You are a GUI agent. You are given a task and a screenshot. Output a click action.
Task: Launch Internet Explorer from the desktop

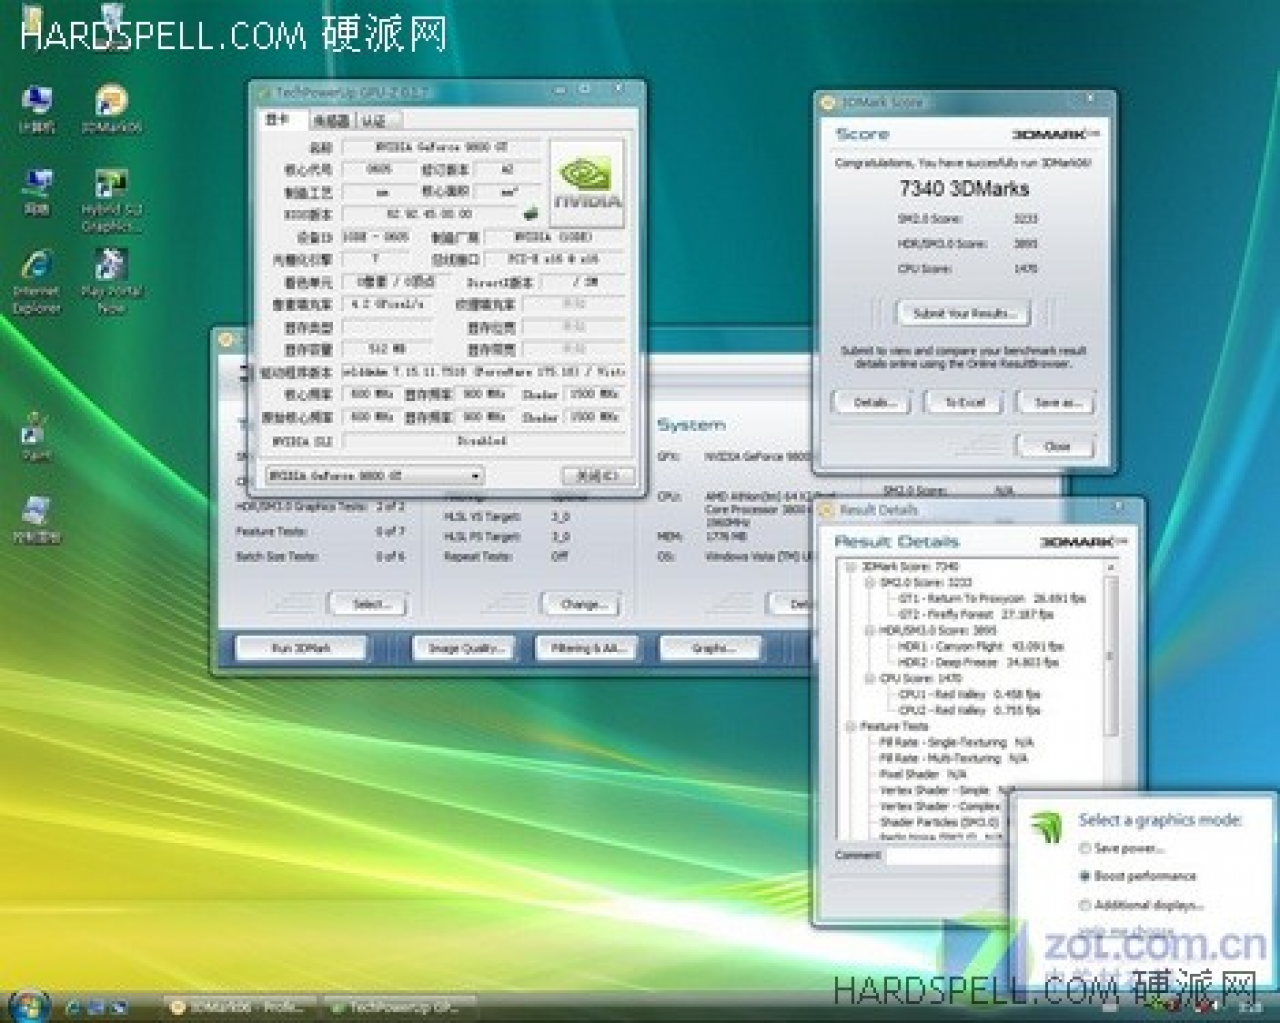click(37, 282)
